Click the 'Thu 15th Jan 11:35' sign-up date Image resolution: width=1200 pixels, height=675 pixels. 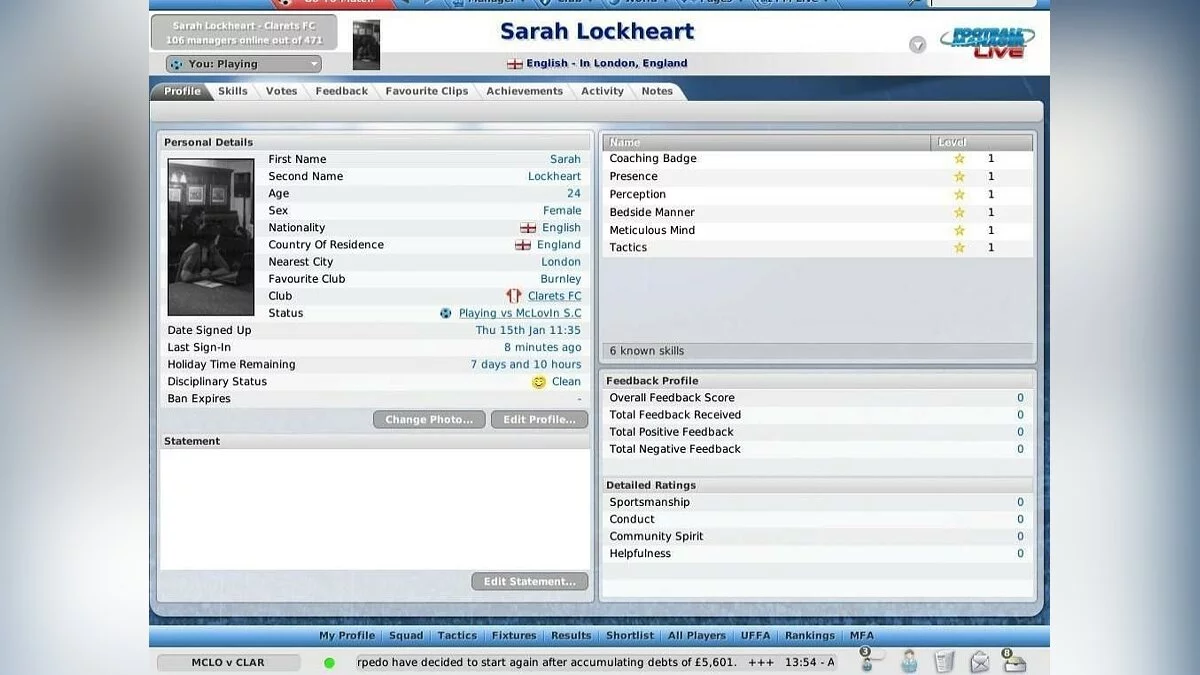coord(528,331)
